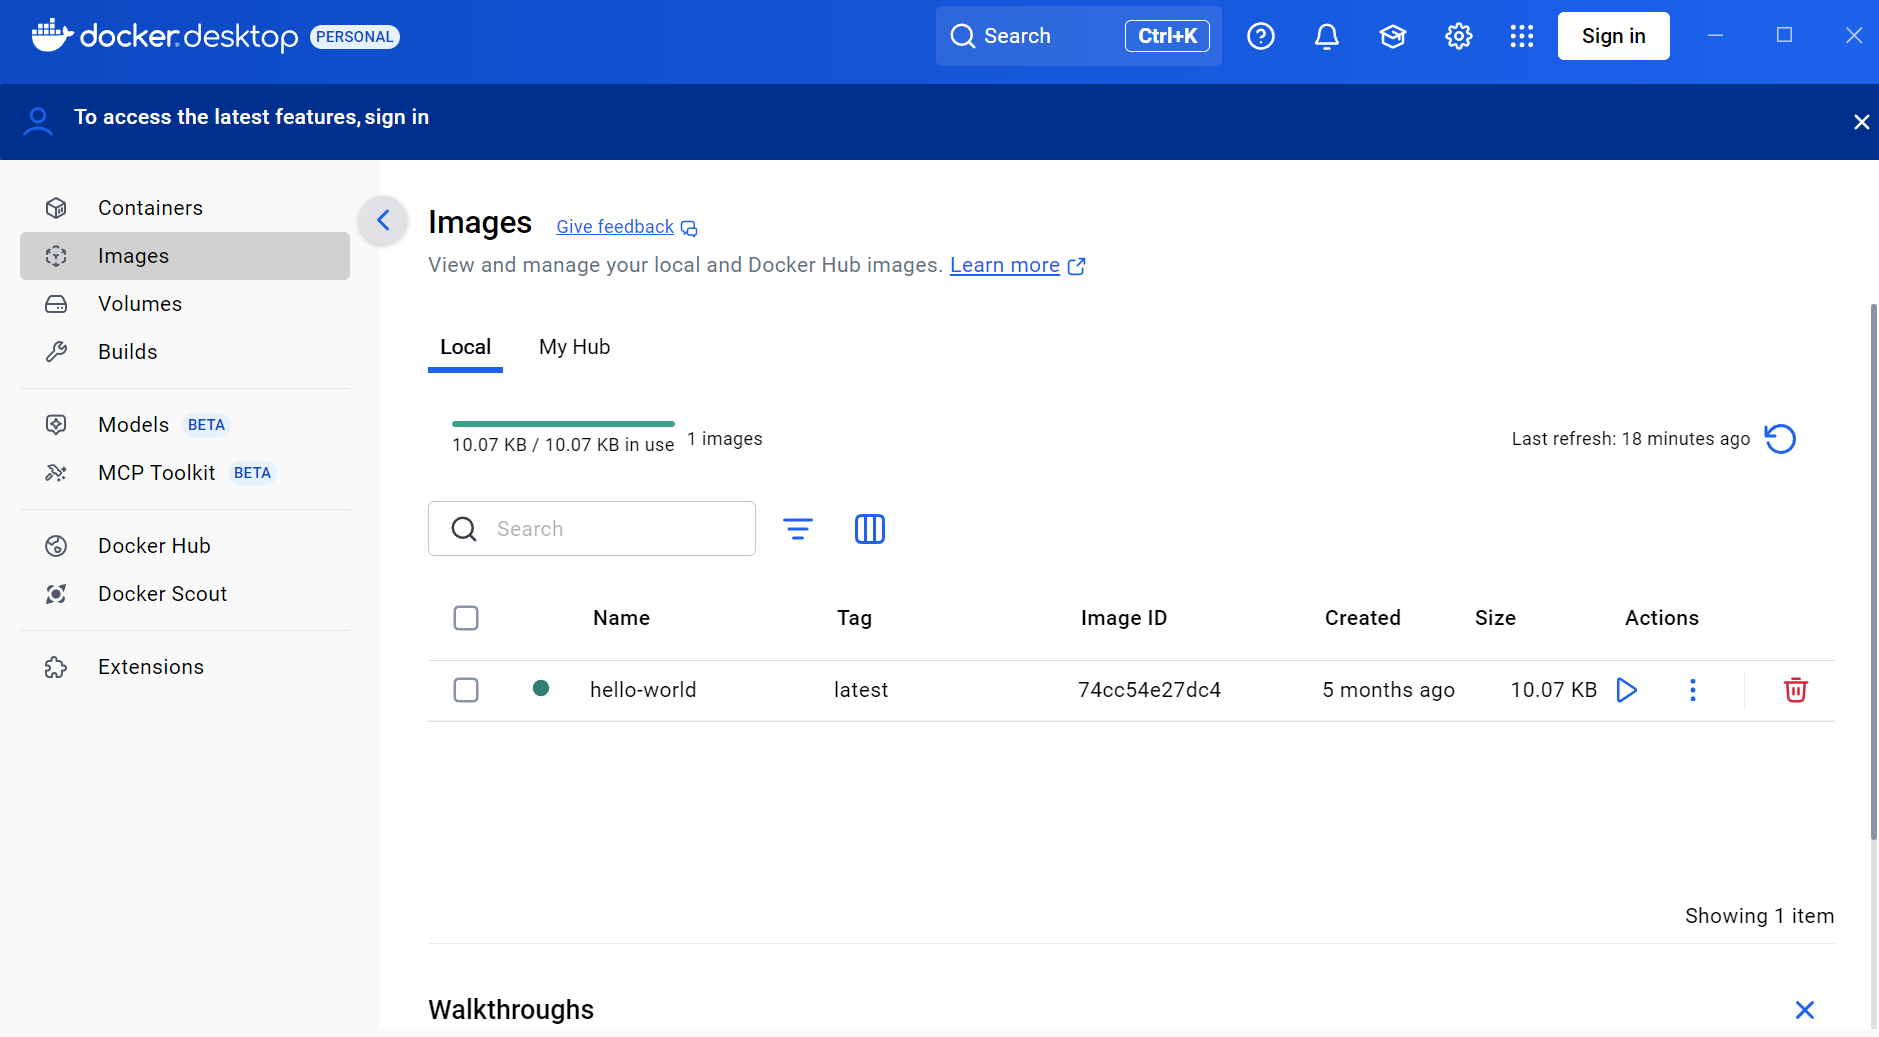Open the learning center graduation cap icon
Image resolution: width=1879 pixels, height=1037 pixels.
1393,36
